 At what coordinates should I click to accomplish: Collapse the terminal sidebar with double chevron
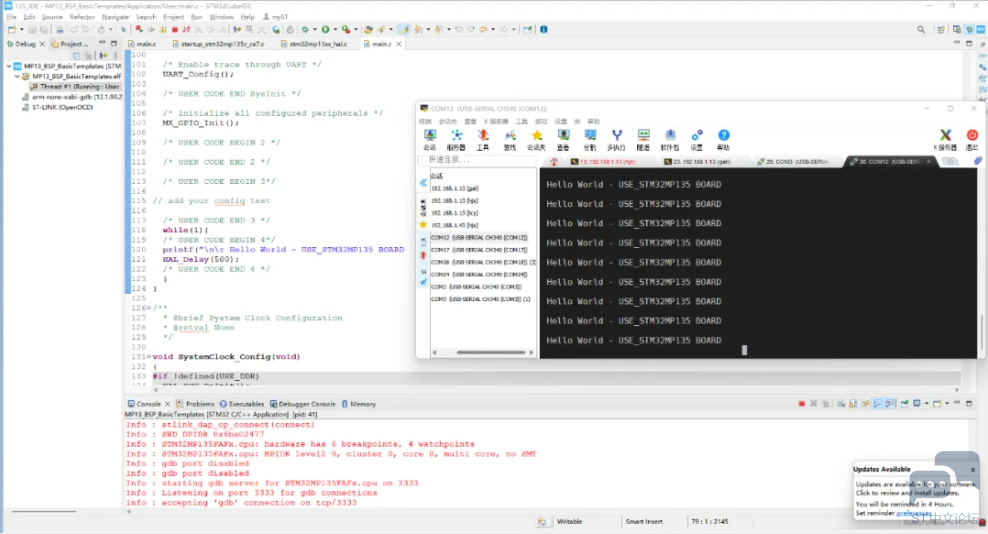click(x=423, y=183)
